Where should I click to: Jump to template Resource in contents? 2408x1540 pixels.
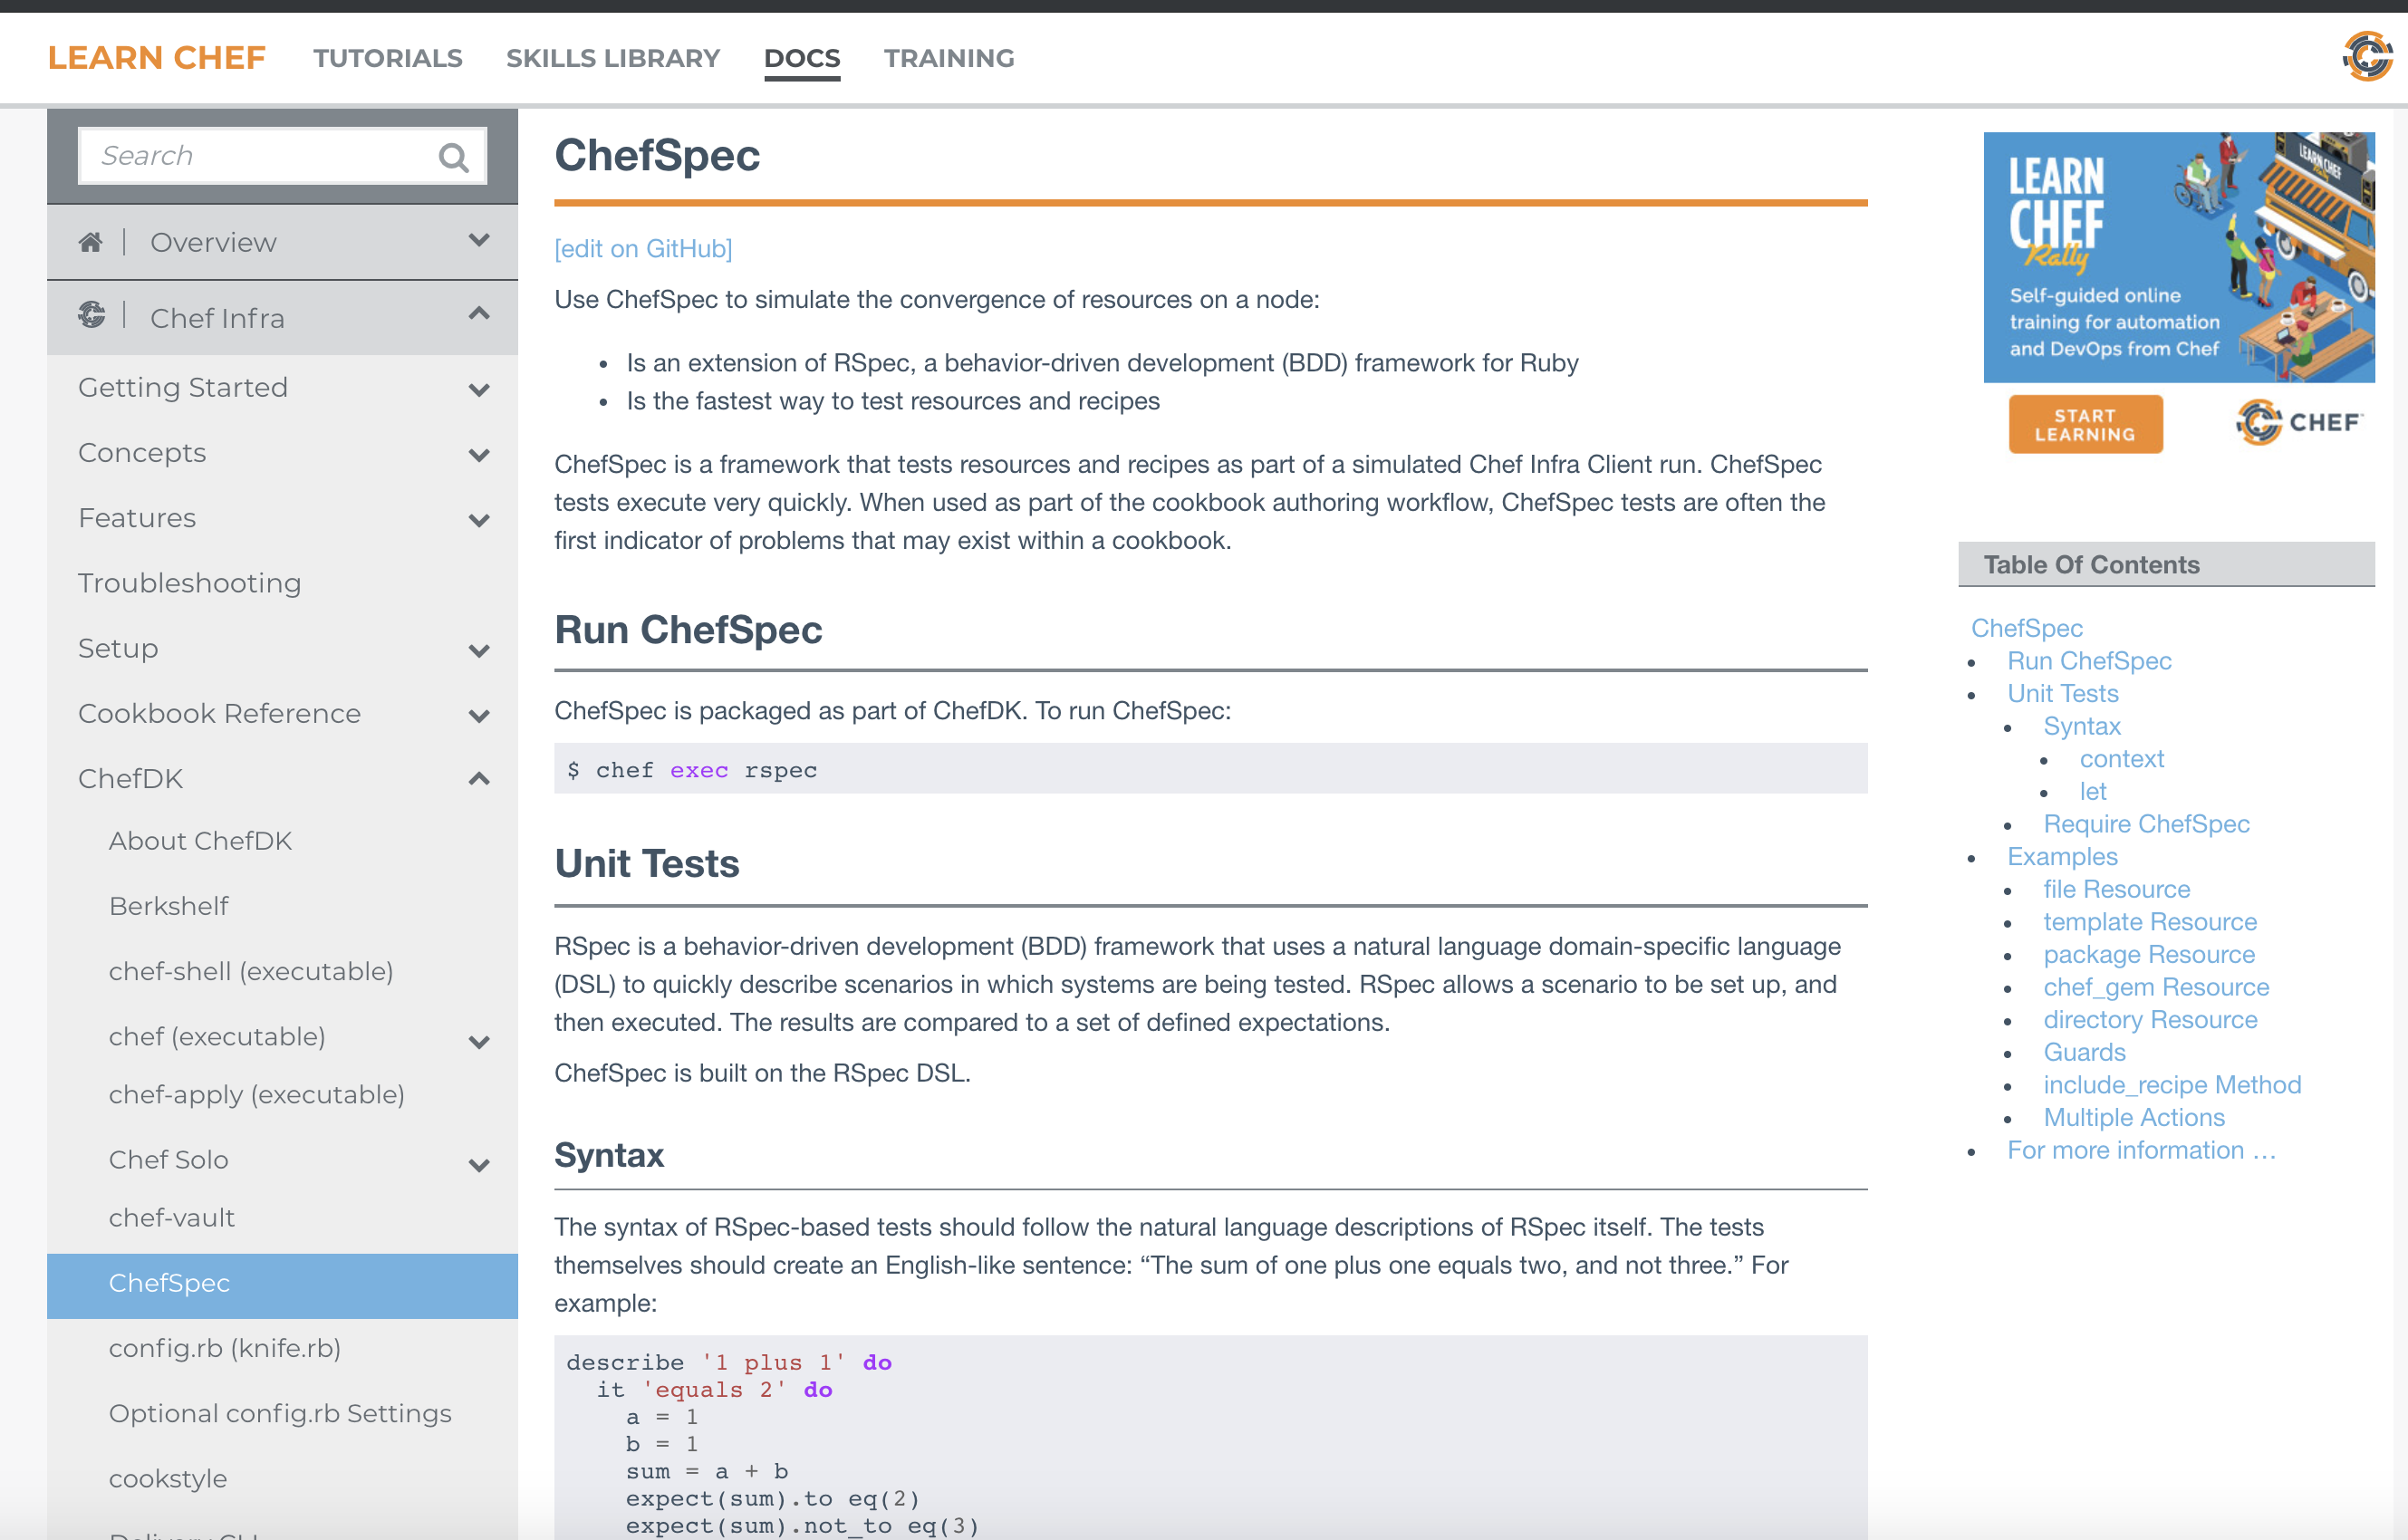(2150, 922)
